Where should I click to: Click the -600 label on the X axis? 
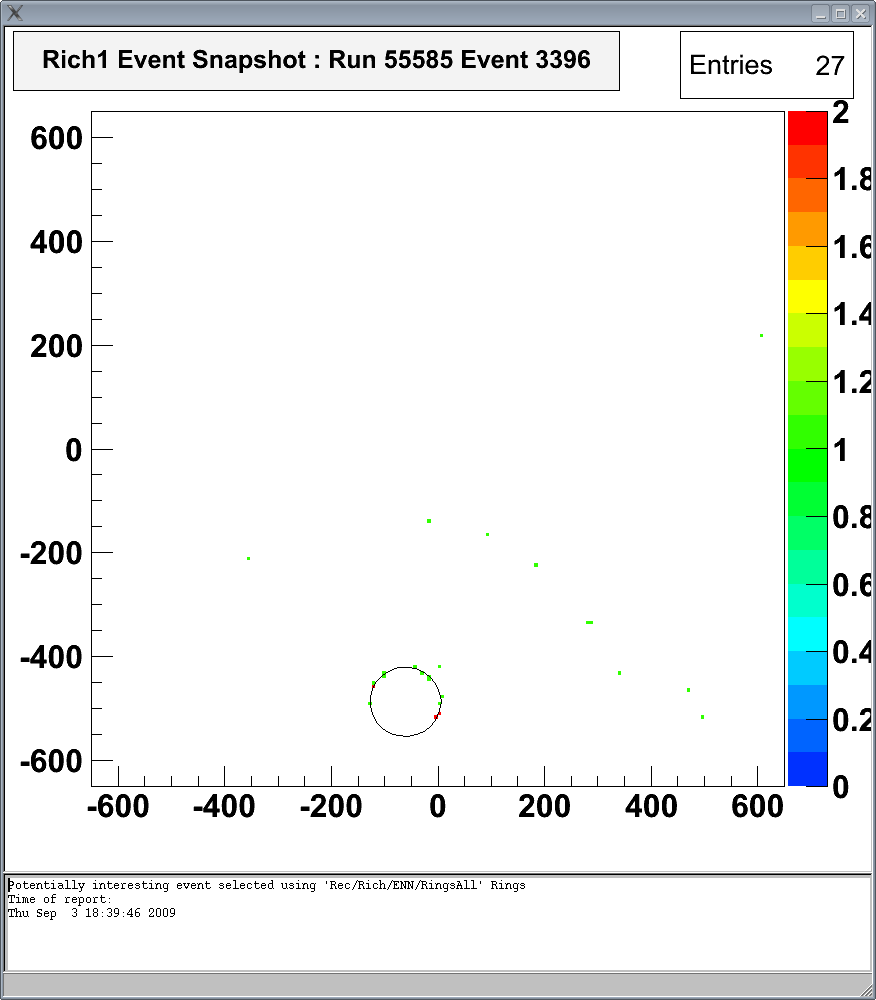(119, 806)
